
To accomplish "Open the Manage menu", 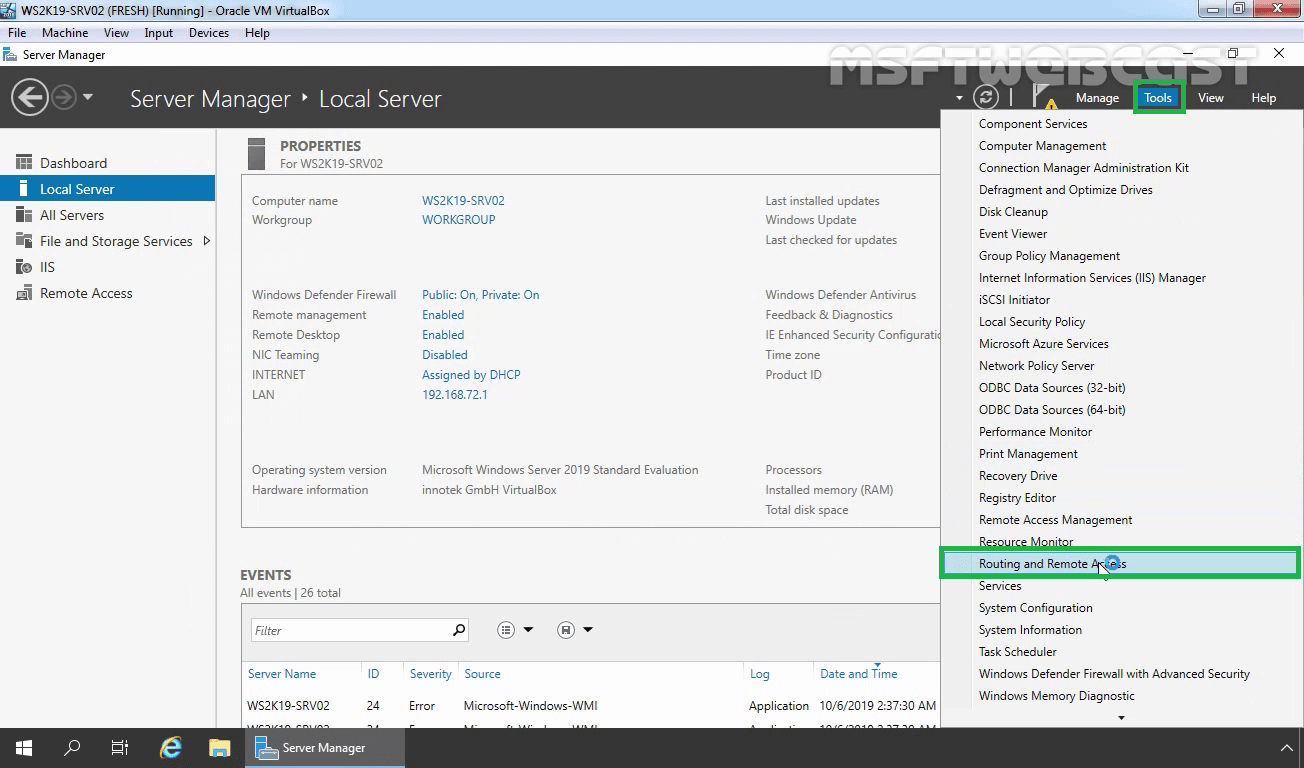I will point(1097,98).
